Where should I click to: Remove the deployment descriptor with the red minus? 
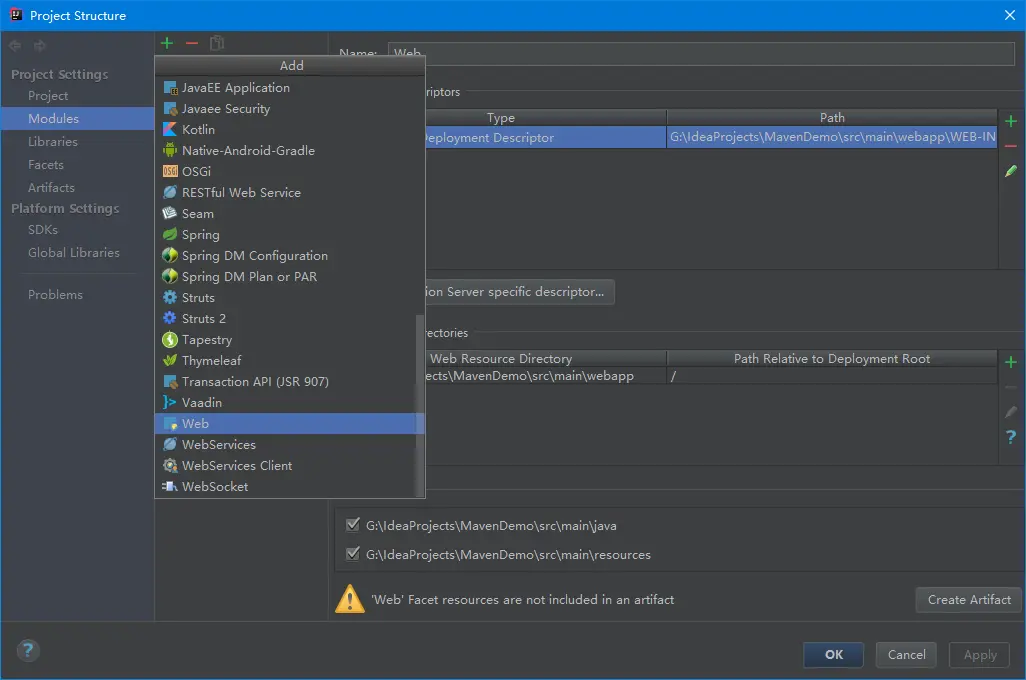[x=1011, y=146]
